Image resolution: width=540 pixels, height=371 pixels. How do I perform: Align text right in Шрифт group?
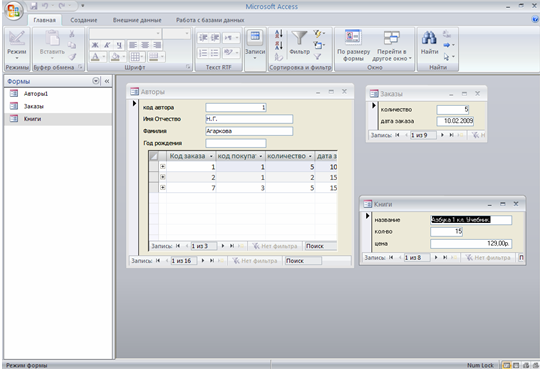(x=157, y=45)
